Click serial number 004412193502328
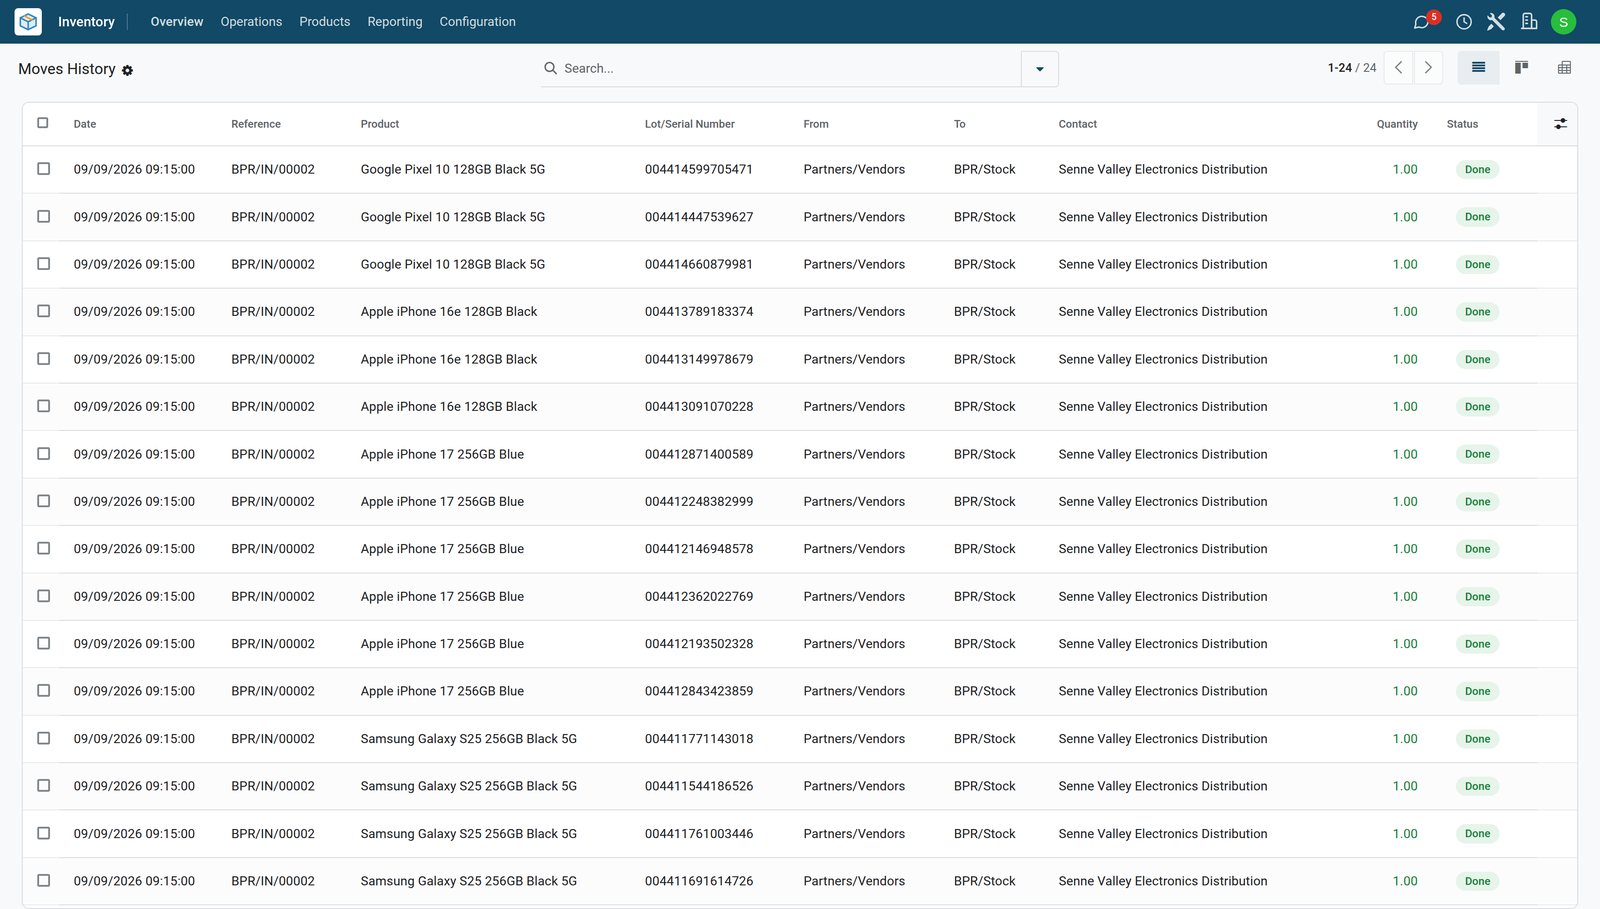 coord(699,644)
